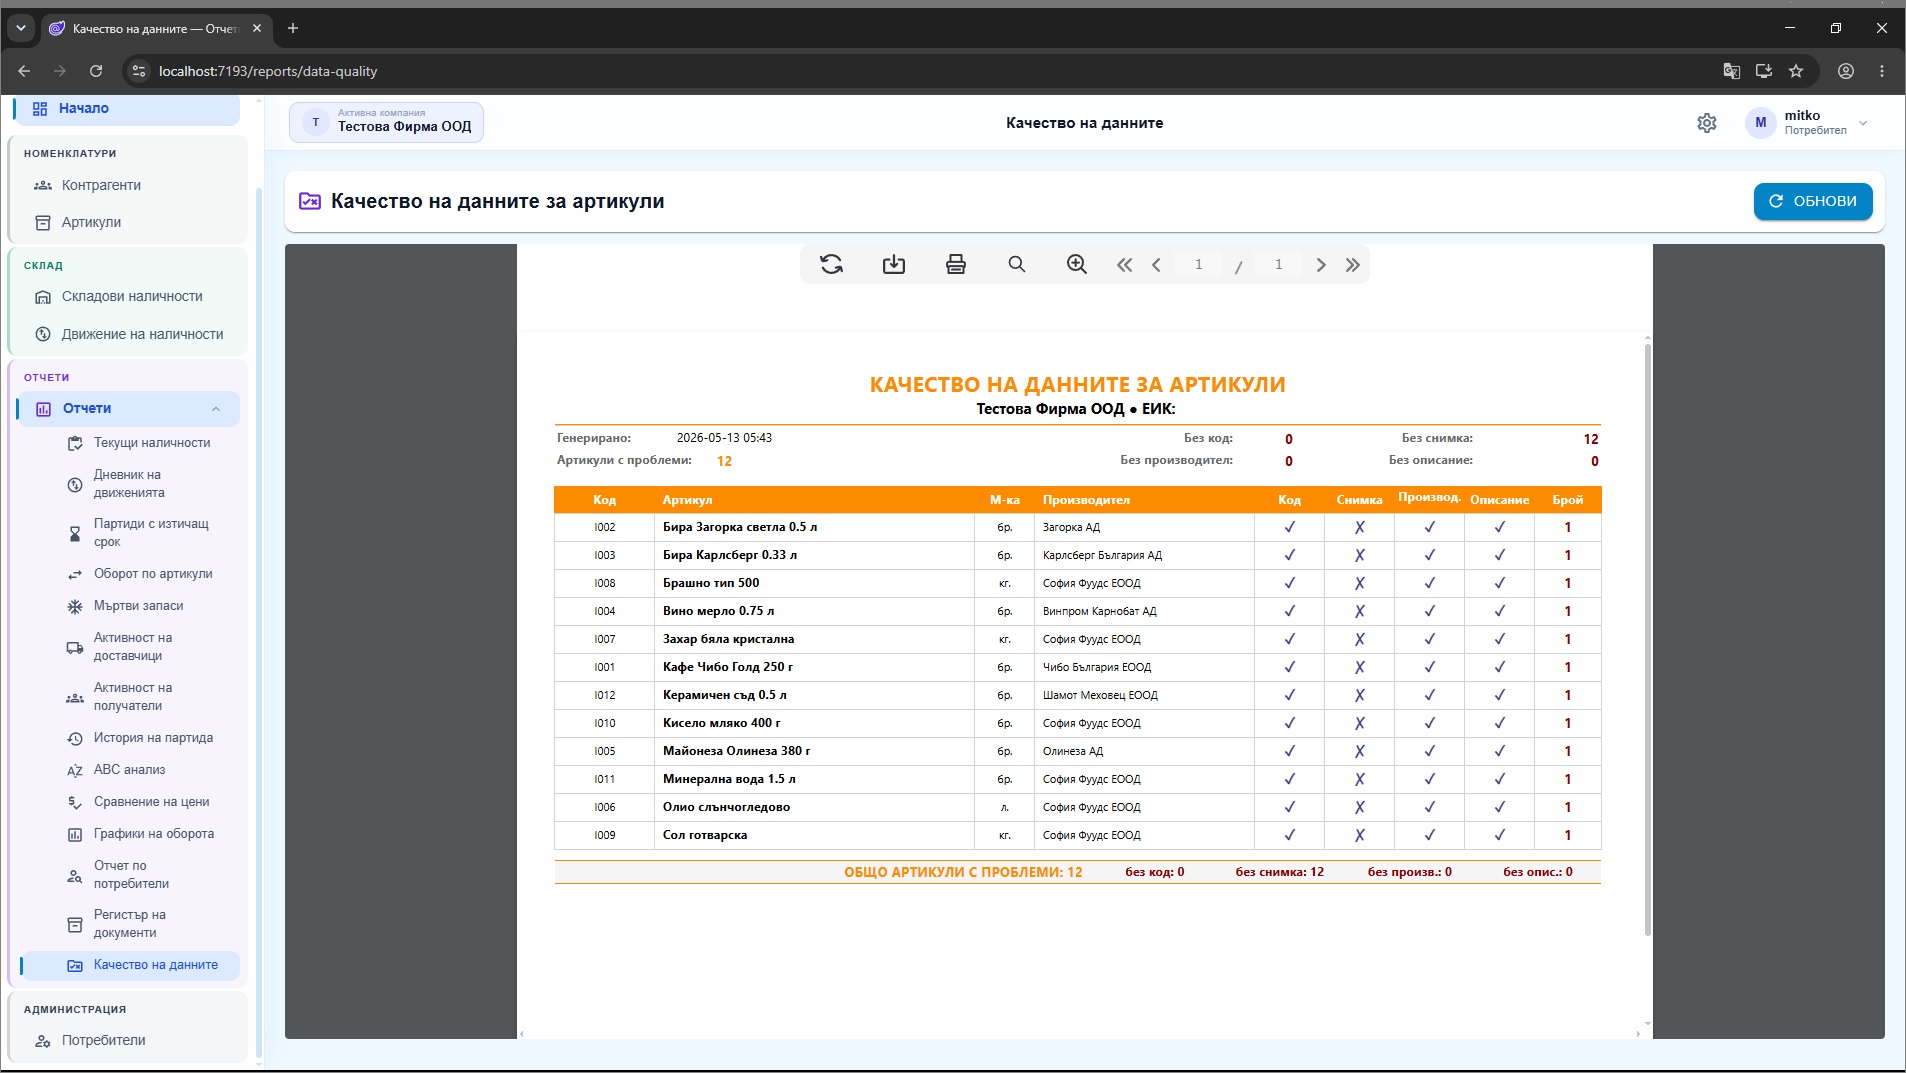Go back in browser history

pos(24,71)
